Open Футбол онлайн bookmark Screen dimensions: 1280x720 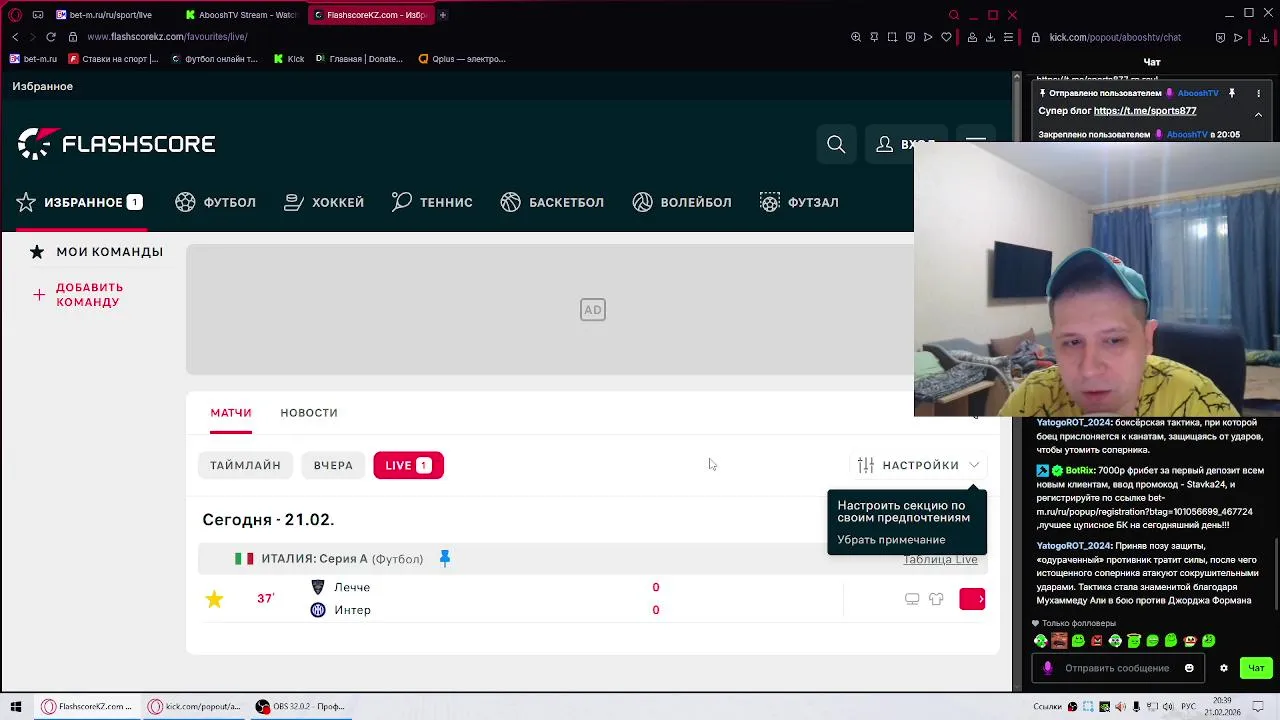[214, 59]
